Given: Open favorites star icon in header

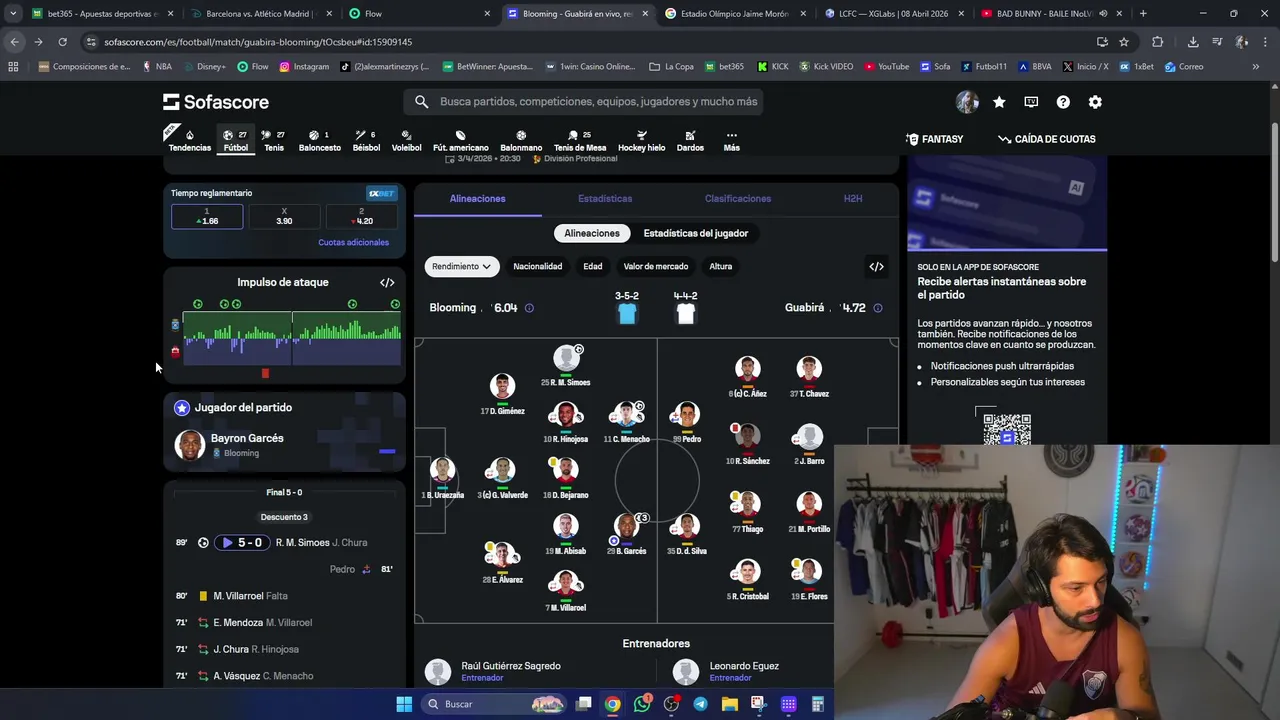Looking at the screenshot, I should point(999,102).
